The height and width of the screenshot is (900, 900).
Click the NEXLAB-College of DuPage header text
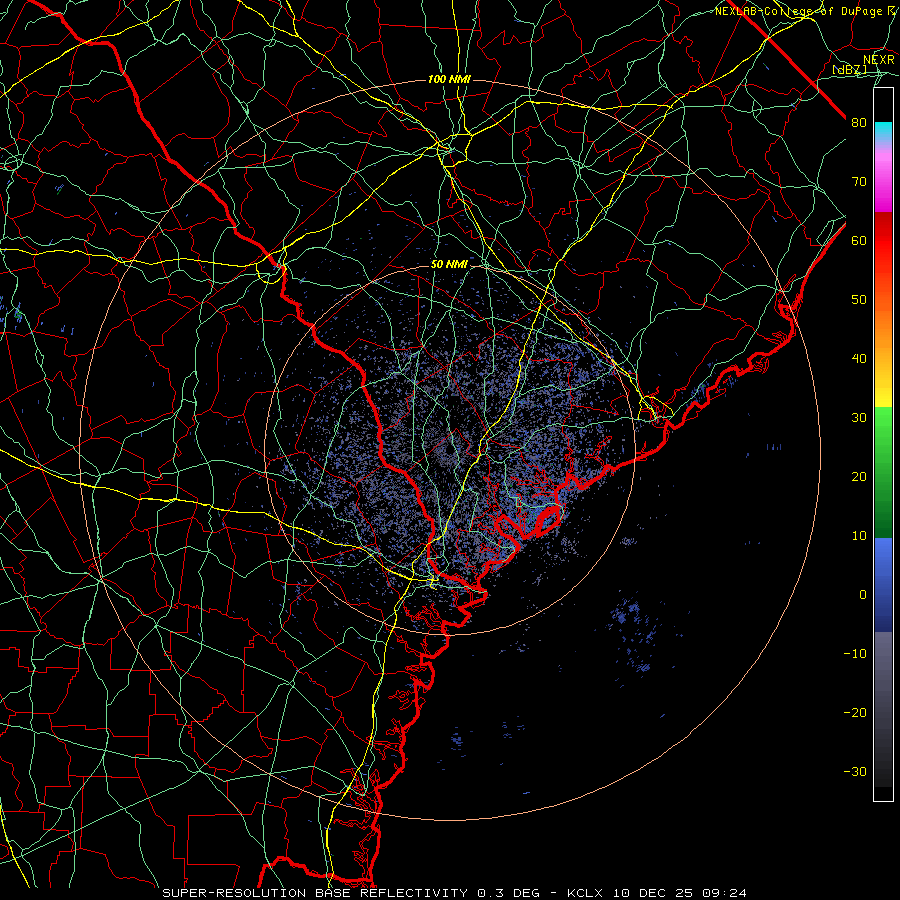[x=798, y=11]
